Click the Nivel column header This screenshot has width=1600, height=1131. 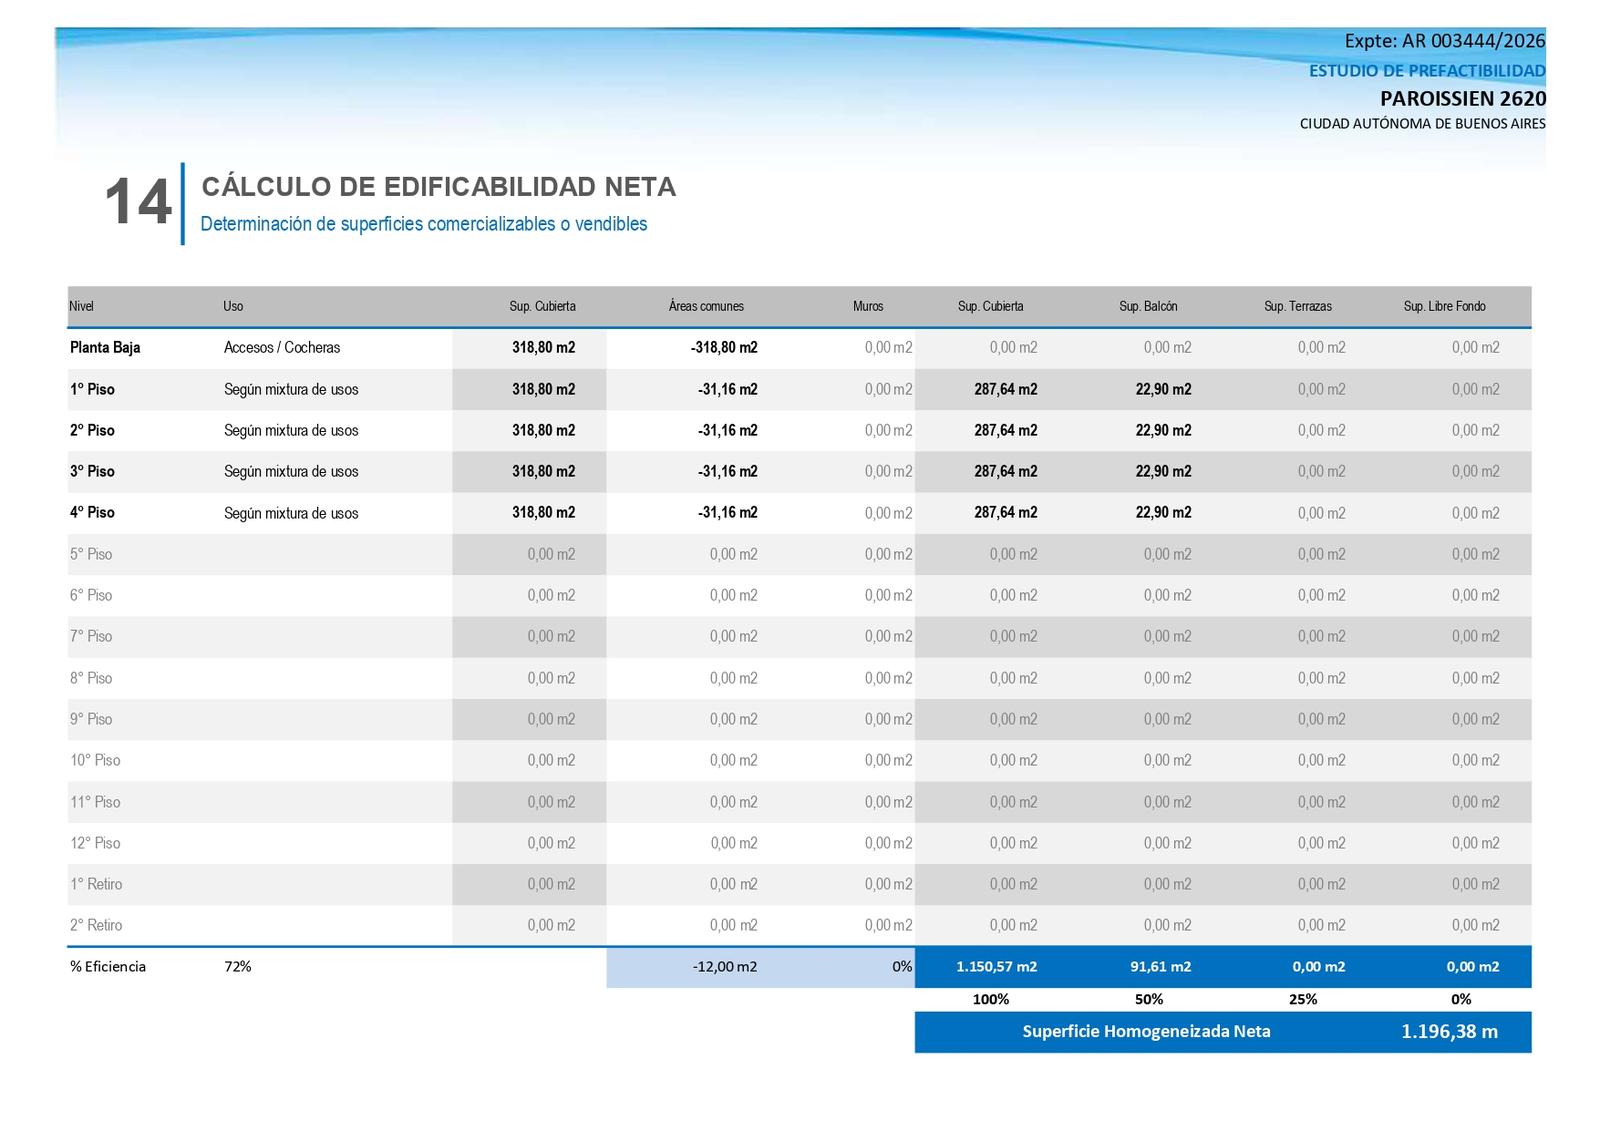click(x=81, y=306)
